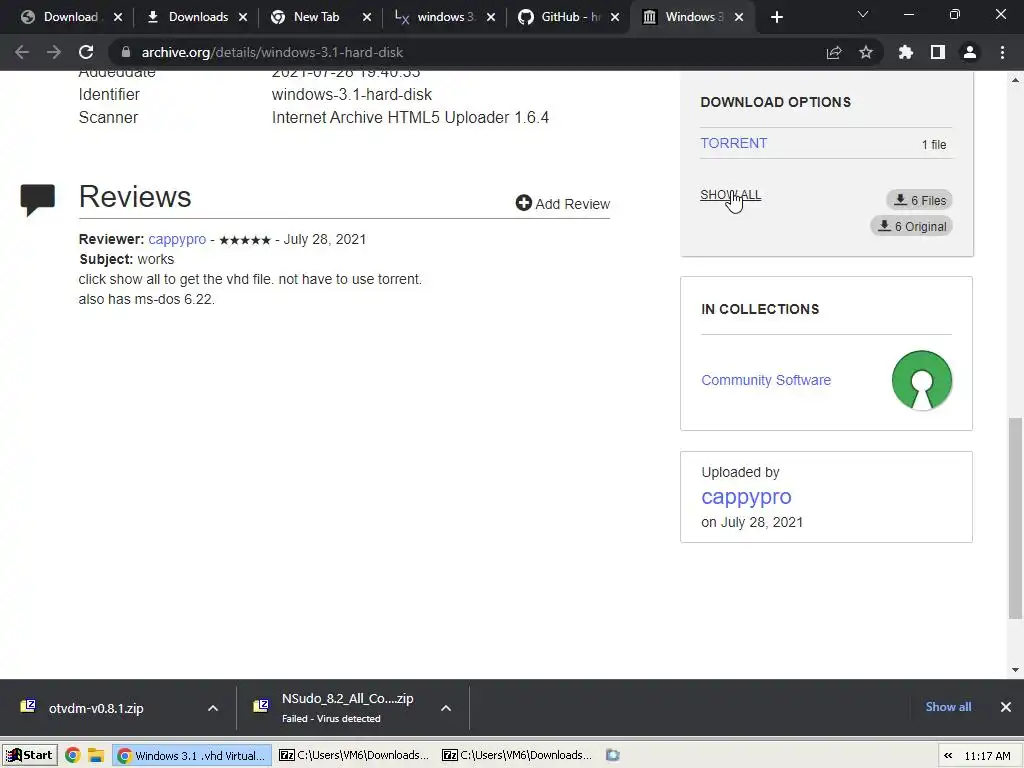
Task: Close the GitHub tab
Action: [x=615, y=17]
